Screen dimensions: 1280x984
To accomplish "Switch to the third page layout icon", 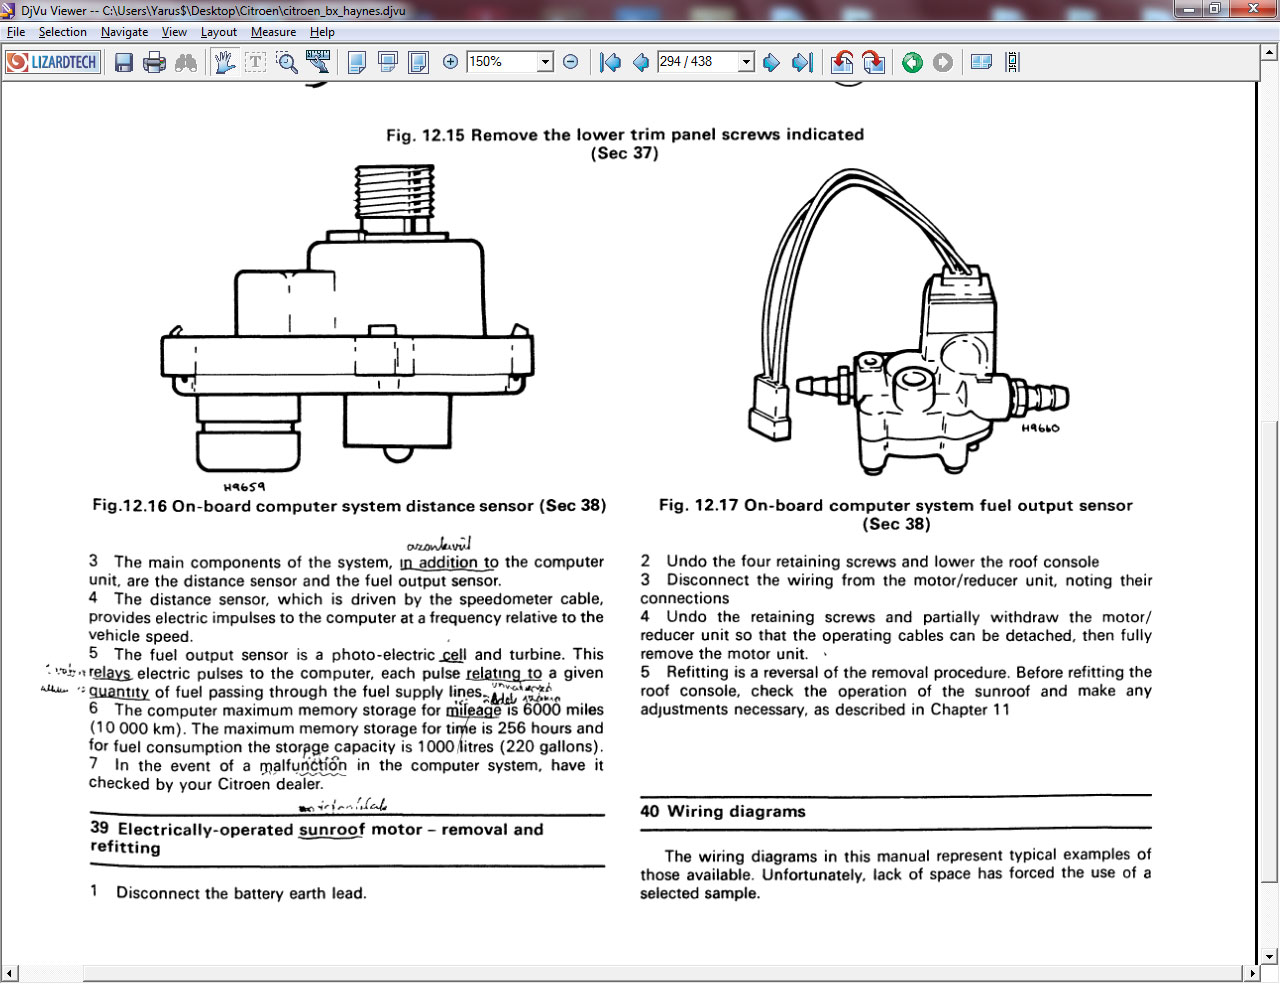I will pyautogui.click(x=419, y=62).
